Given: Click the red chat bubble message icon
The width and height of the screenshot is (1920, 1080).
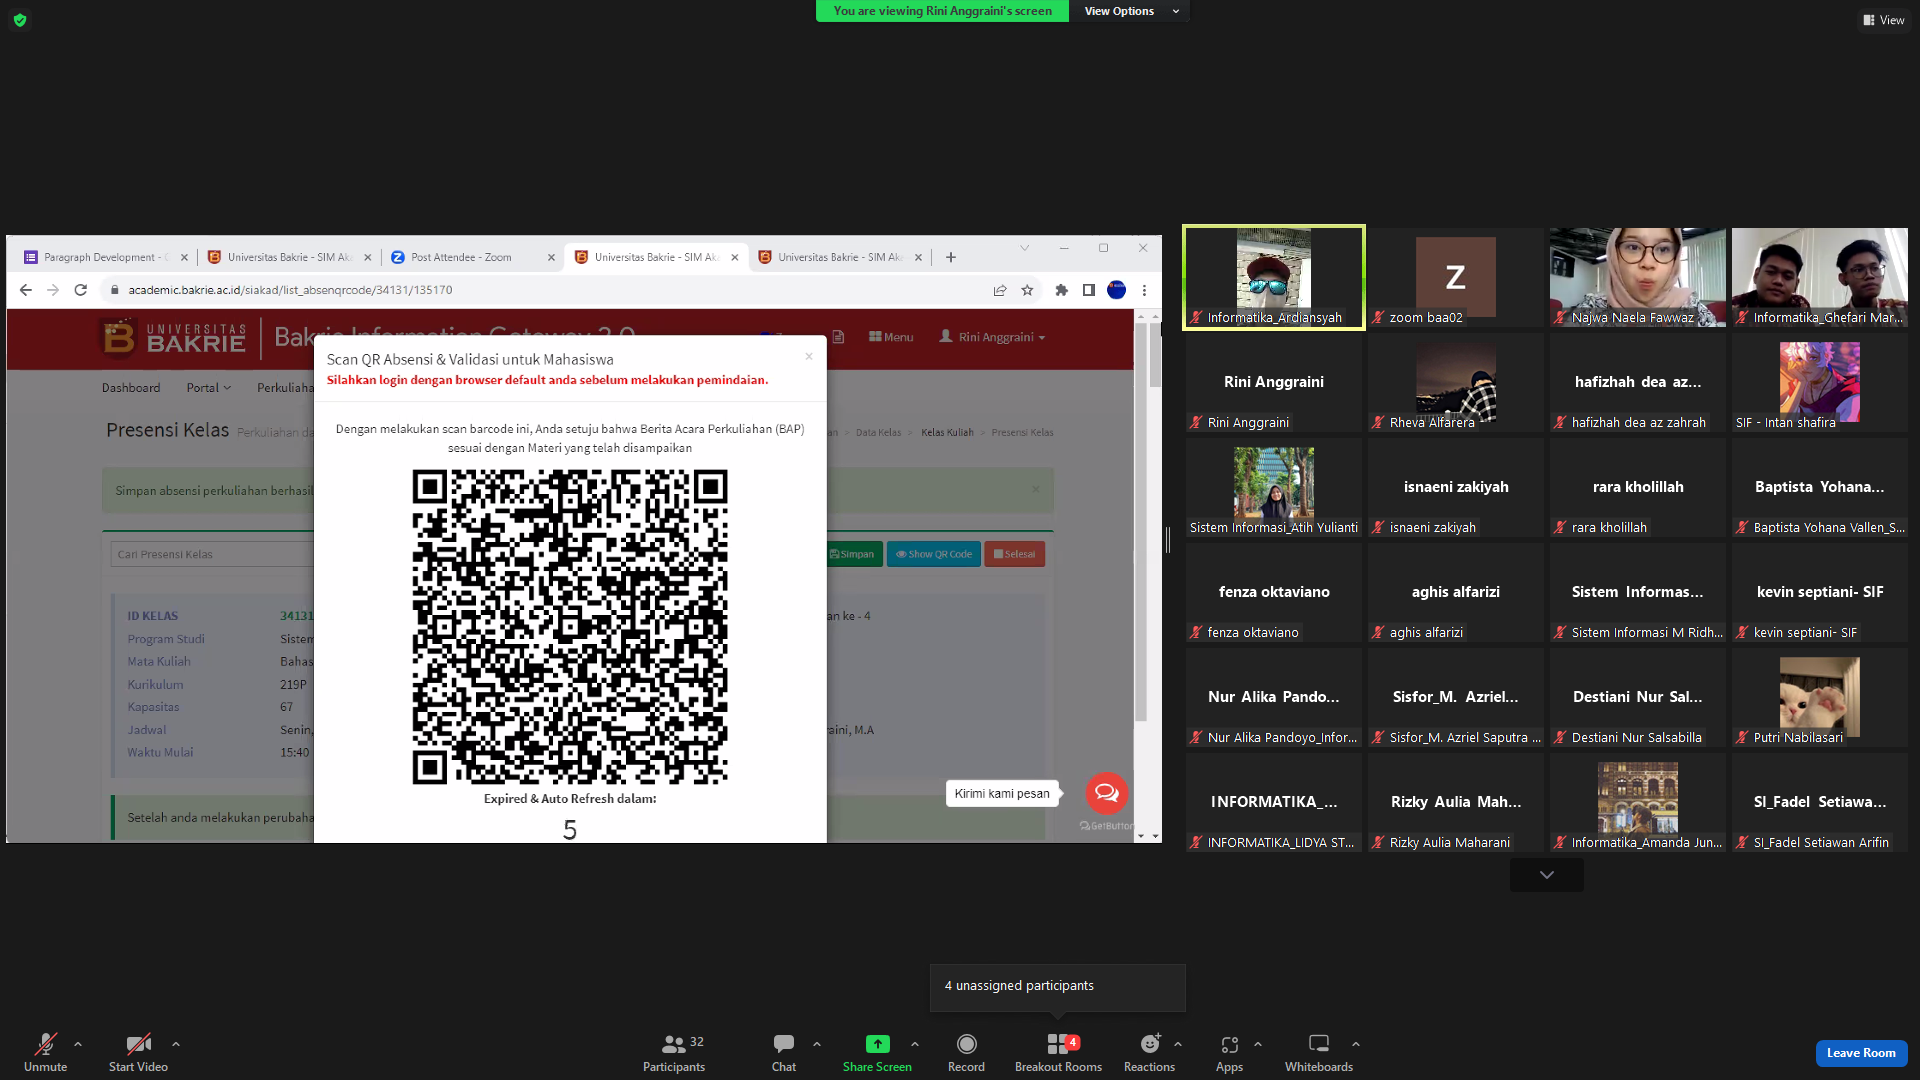Looking at the screenshot, I should (1107, 793).
